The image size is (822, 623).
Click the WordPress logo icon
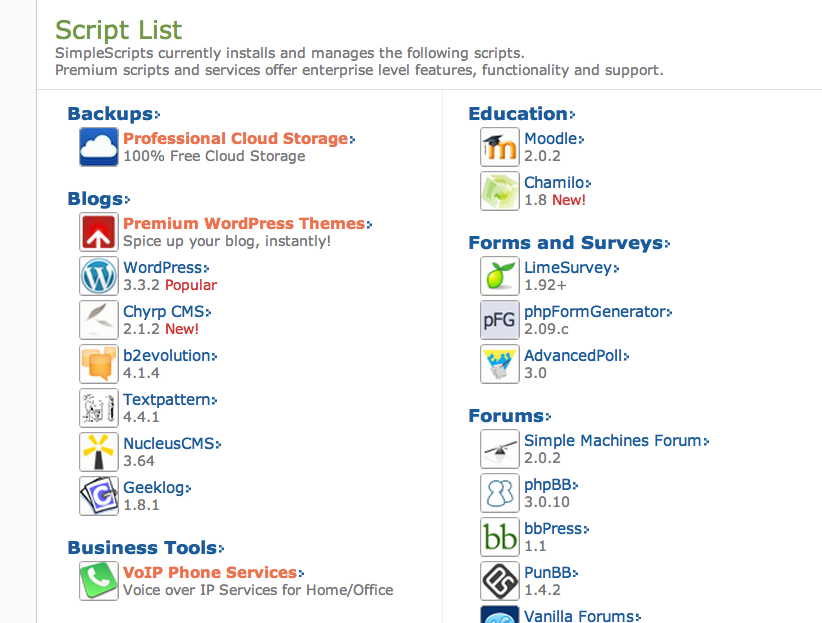(x=99, y=276)
